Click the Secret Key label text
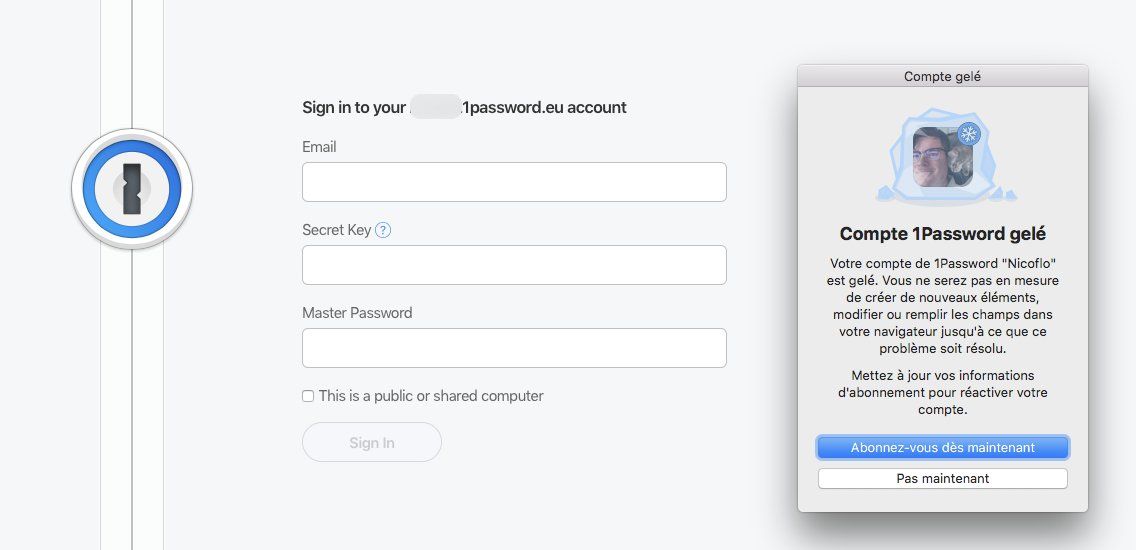Viewport: 1136px width, 550px height. coord(336,230)
